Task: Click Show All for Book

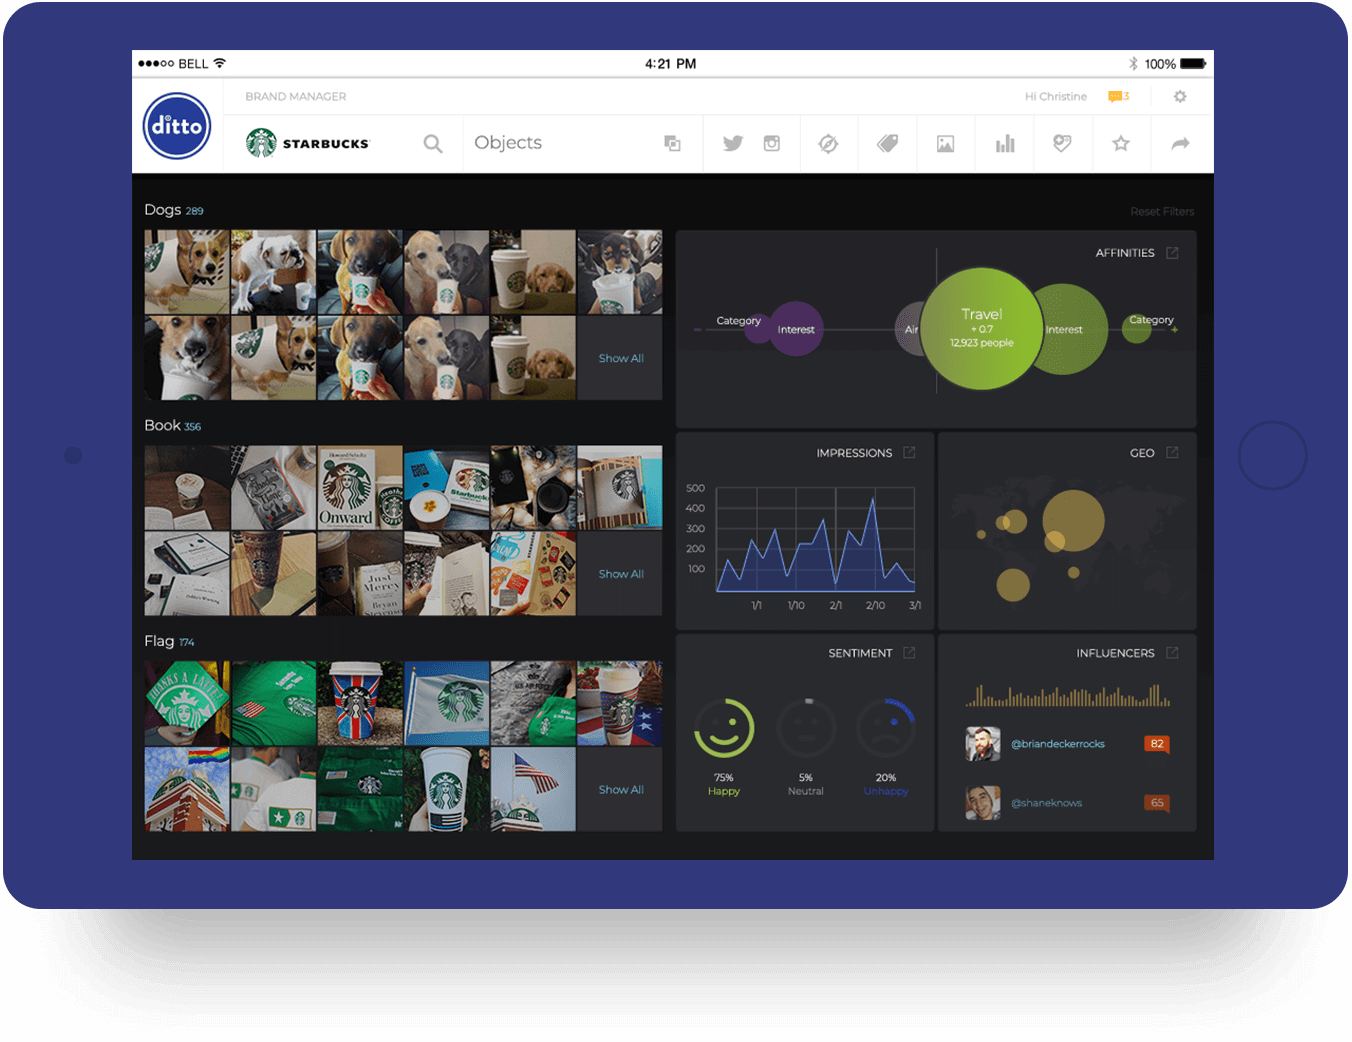Action: click(621, 574)
